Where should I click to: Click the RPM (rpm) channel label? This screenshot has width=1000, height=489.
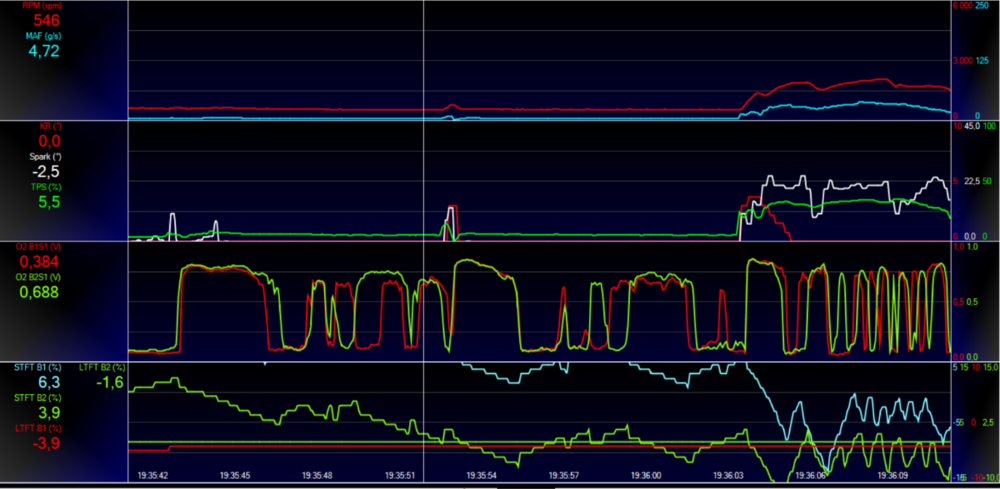pos(43,6)
